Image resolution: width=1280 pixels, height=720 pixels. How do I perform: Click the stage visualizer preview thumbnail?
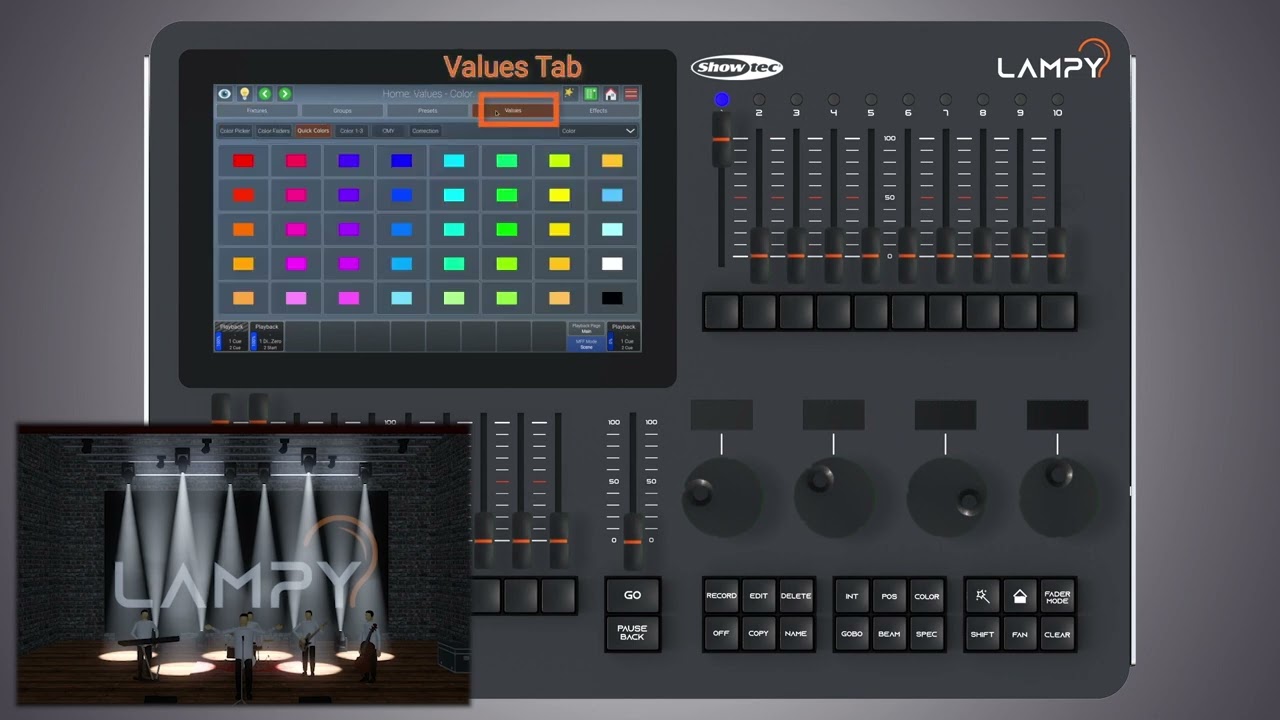click(243, 564)
